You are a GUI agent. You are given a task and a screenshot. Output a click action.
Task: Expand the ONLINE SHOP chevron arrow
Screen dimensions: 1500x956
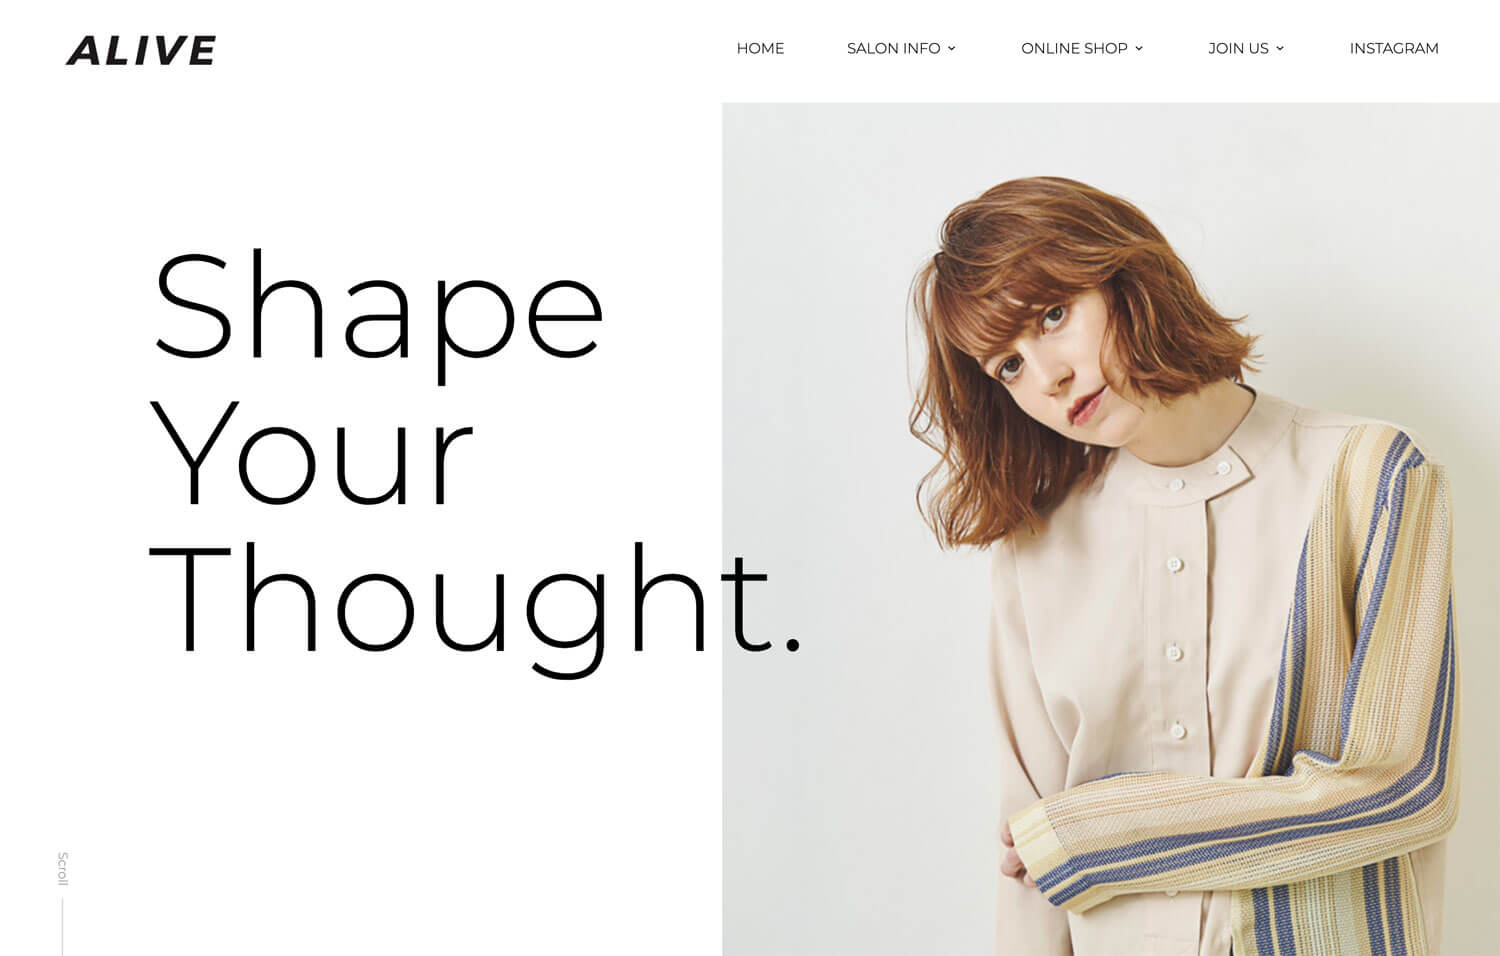1138,48
